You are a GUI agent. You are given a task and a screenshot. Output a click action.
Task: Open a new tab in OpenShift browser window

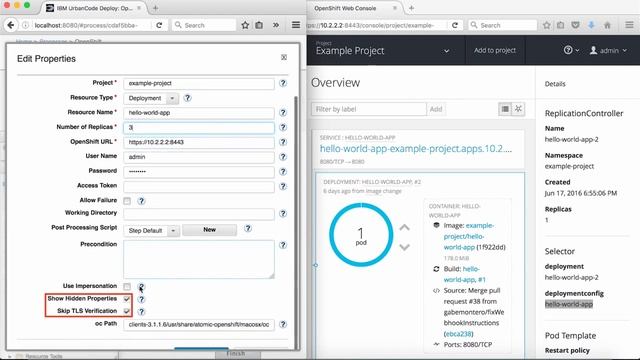click(411, 8)
